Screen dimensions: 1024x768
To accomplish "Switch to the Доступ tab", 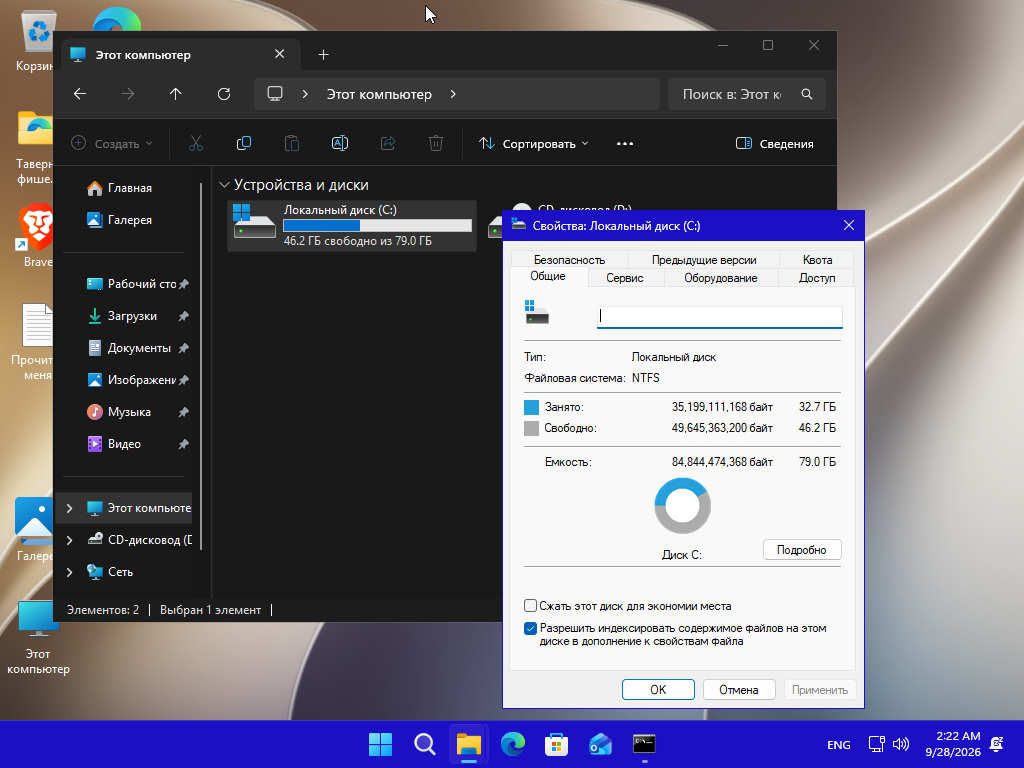I will (x=817, y=278).
